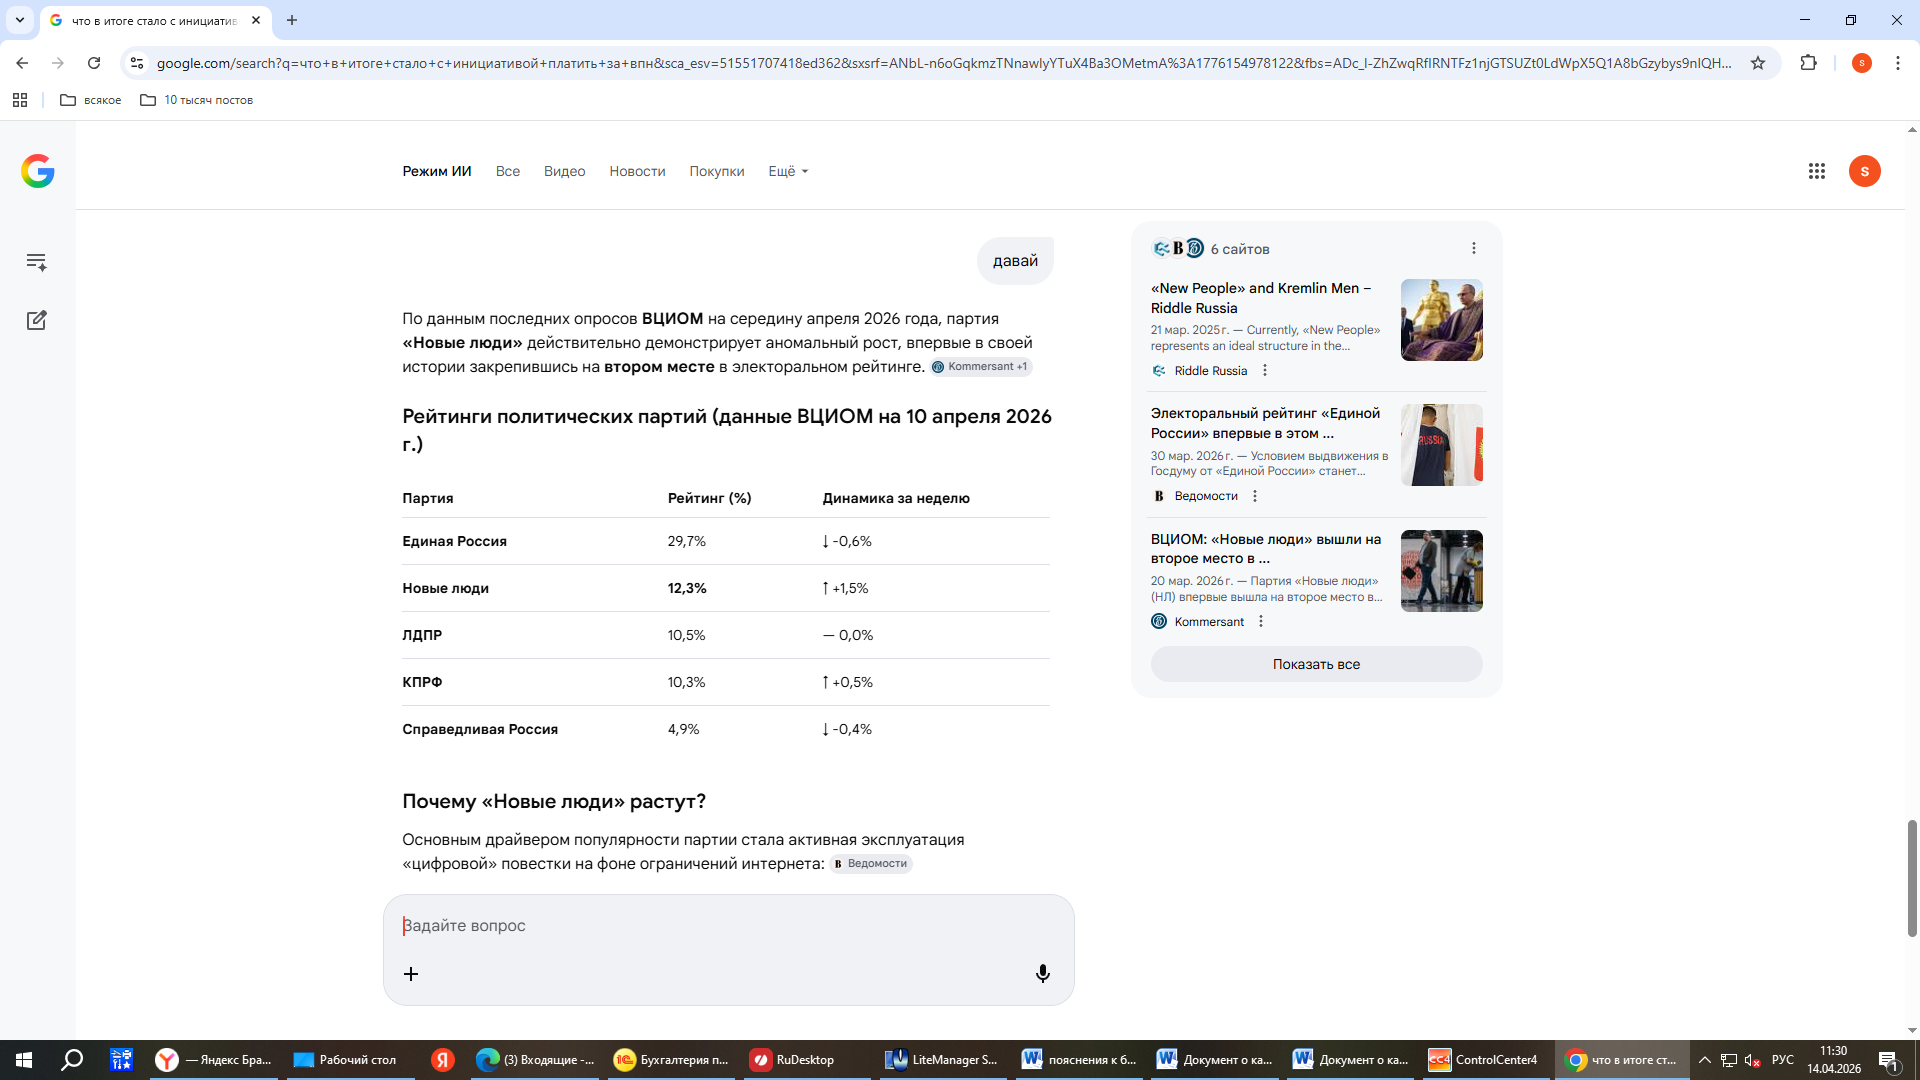The image size is (1920, 1080).
Task: Open the new chat compose icon in sidebar
Action: point(37,320)
